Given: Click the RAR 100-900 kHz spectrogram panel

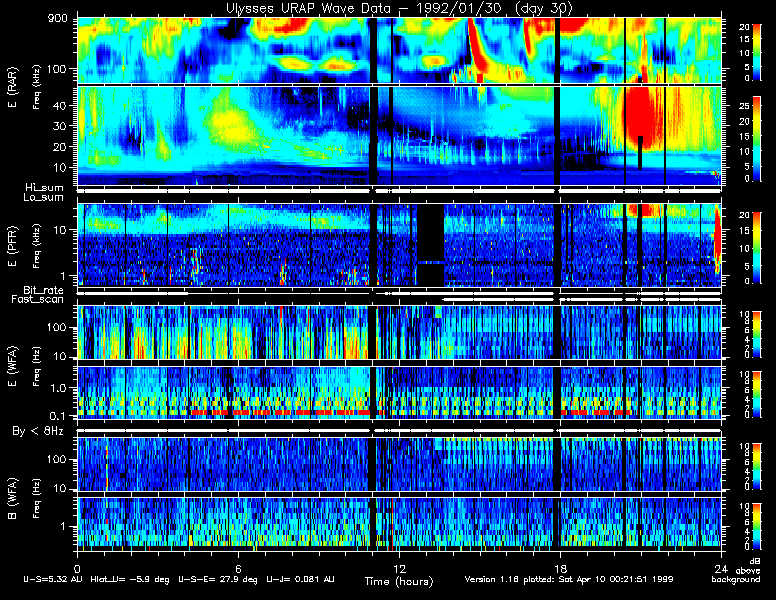Looking at the screenshot, I should [399, 50].
